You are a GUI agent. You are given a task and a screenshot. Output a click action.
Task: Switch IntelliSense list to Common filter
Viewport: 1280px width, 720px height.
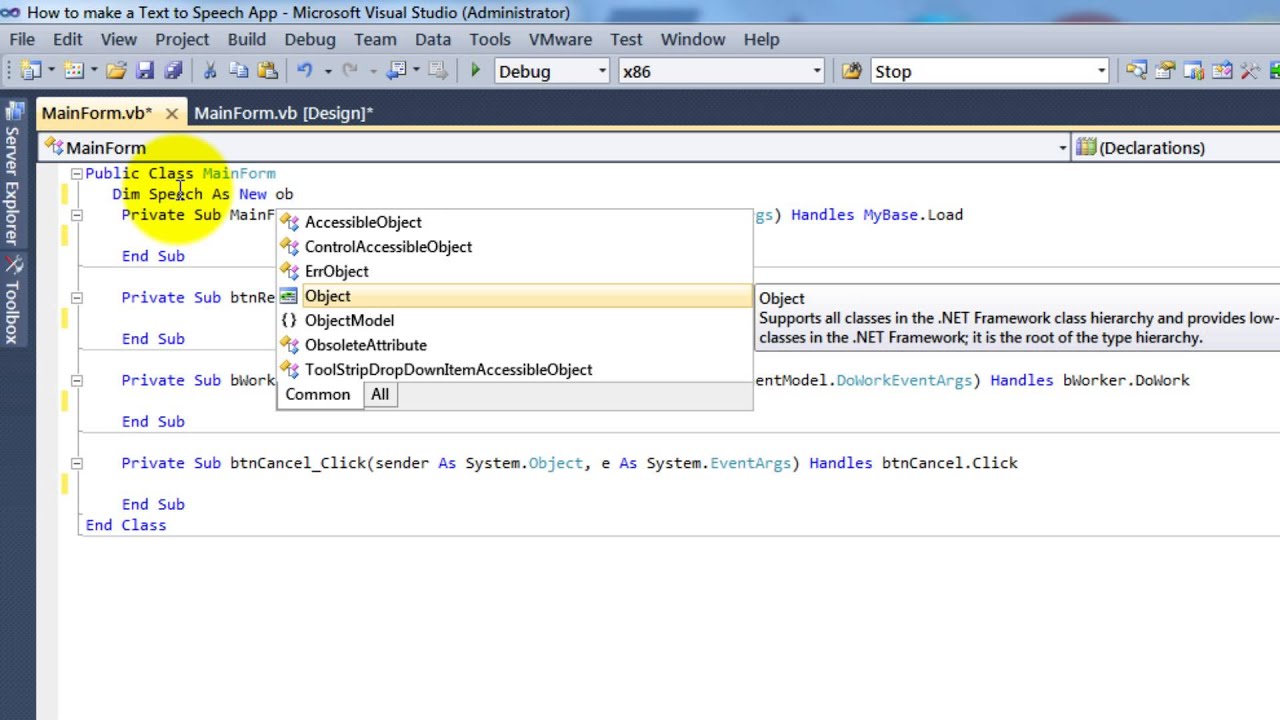click(x=318, y=395)
